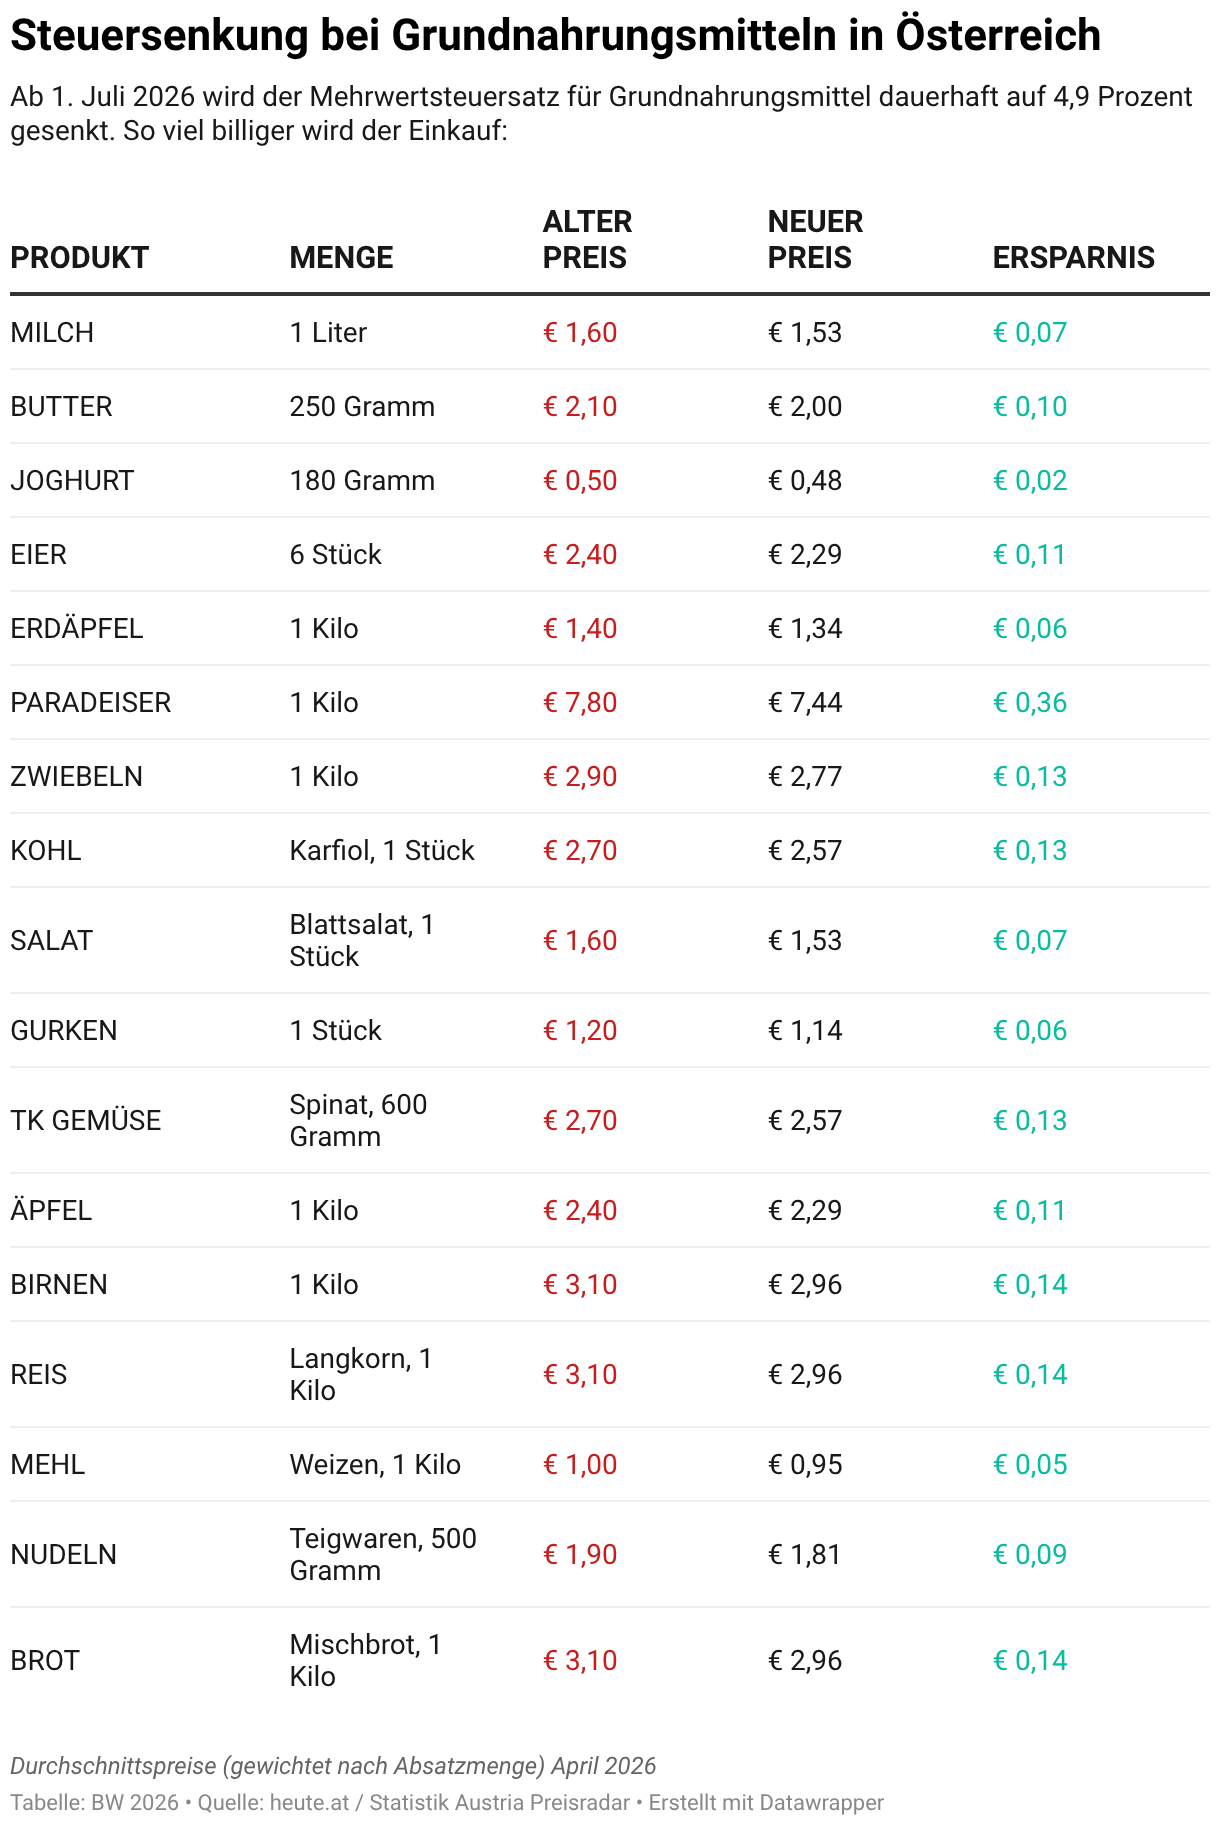Click the Steuersenkung headline title

point(556,36)
